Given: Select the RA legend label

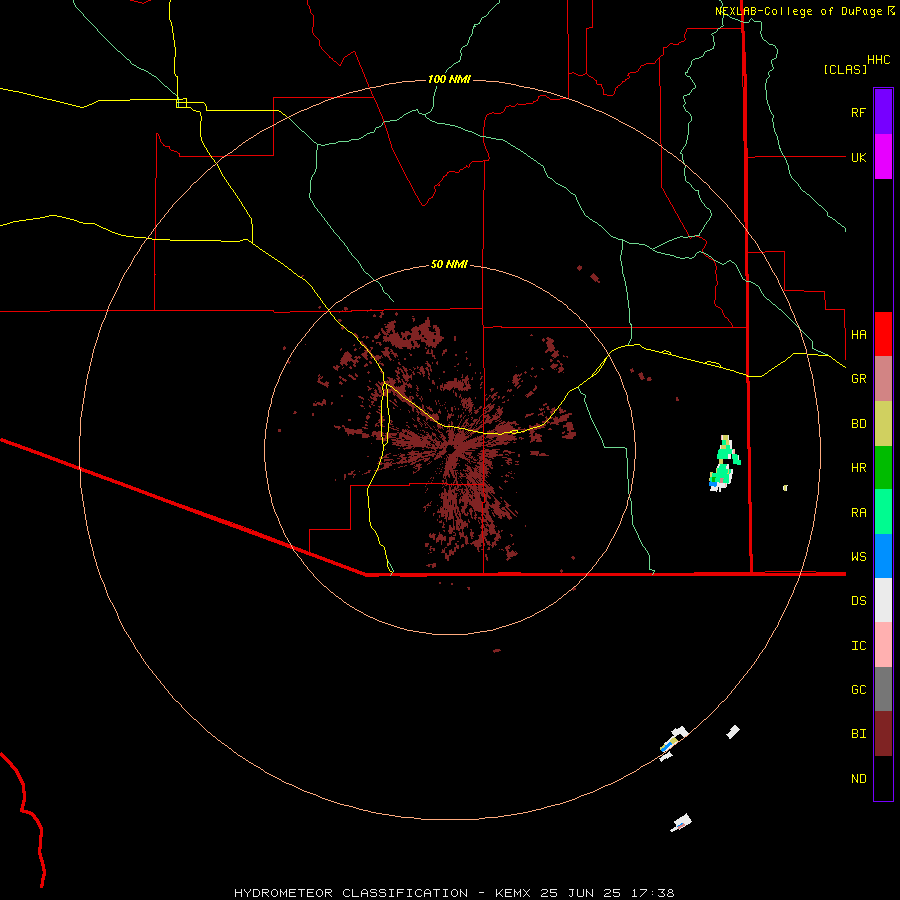Looking at the screenshot, I should (858, 513).
